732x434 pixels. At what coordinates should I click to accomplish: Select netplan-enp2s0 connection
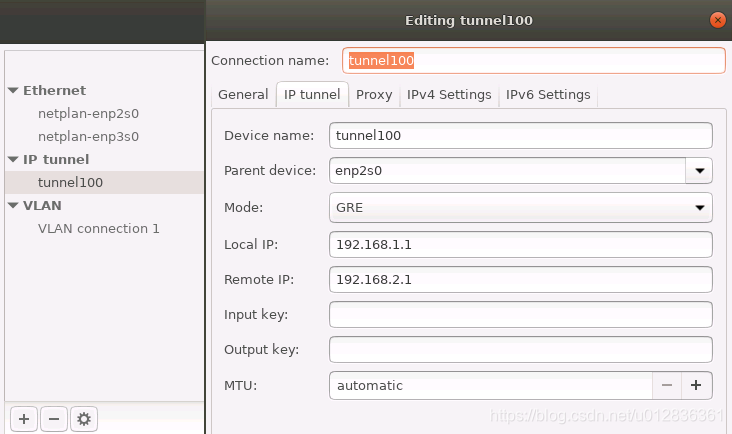(x=88, y=114)
